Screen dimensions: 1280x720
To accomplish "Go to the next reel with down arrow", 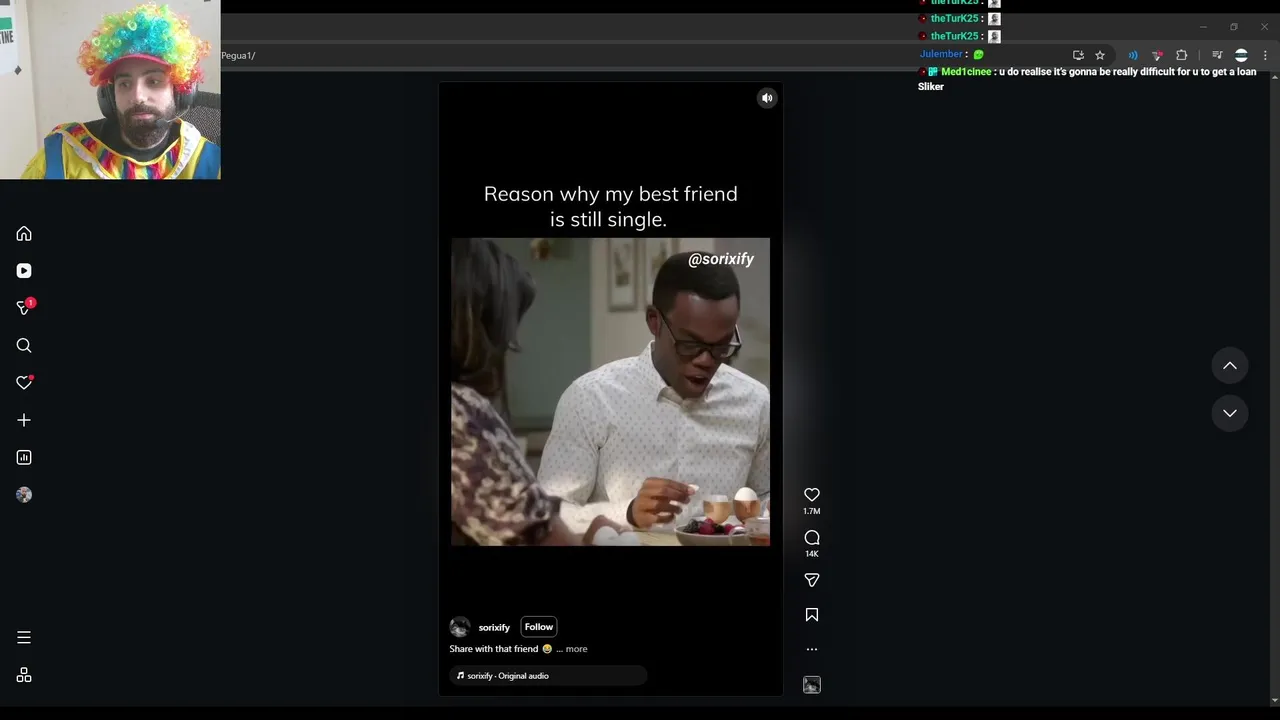I will (1230, 413).
